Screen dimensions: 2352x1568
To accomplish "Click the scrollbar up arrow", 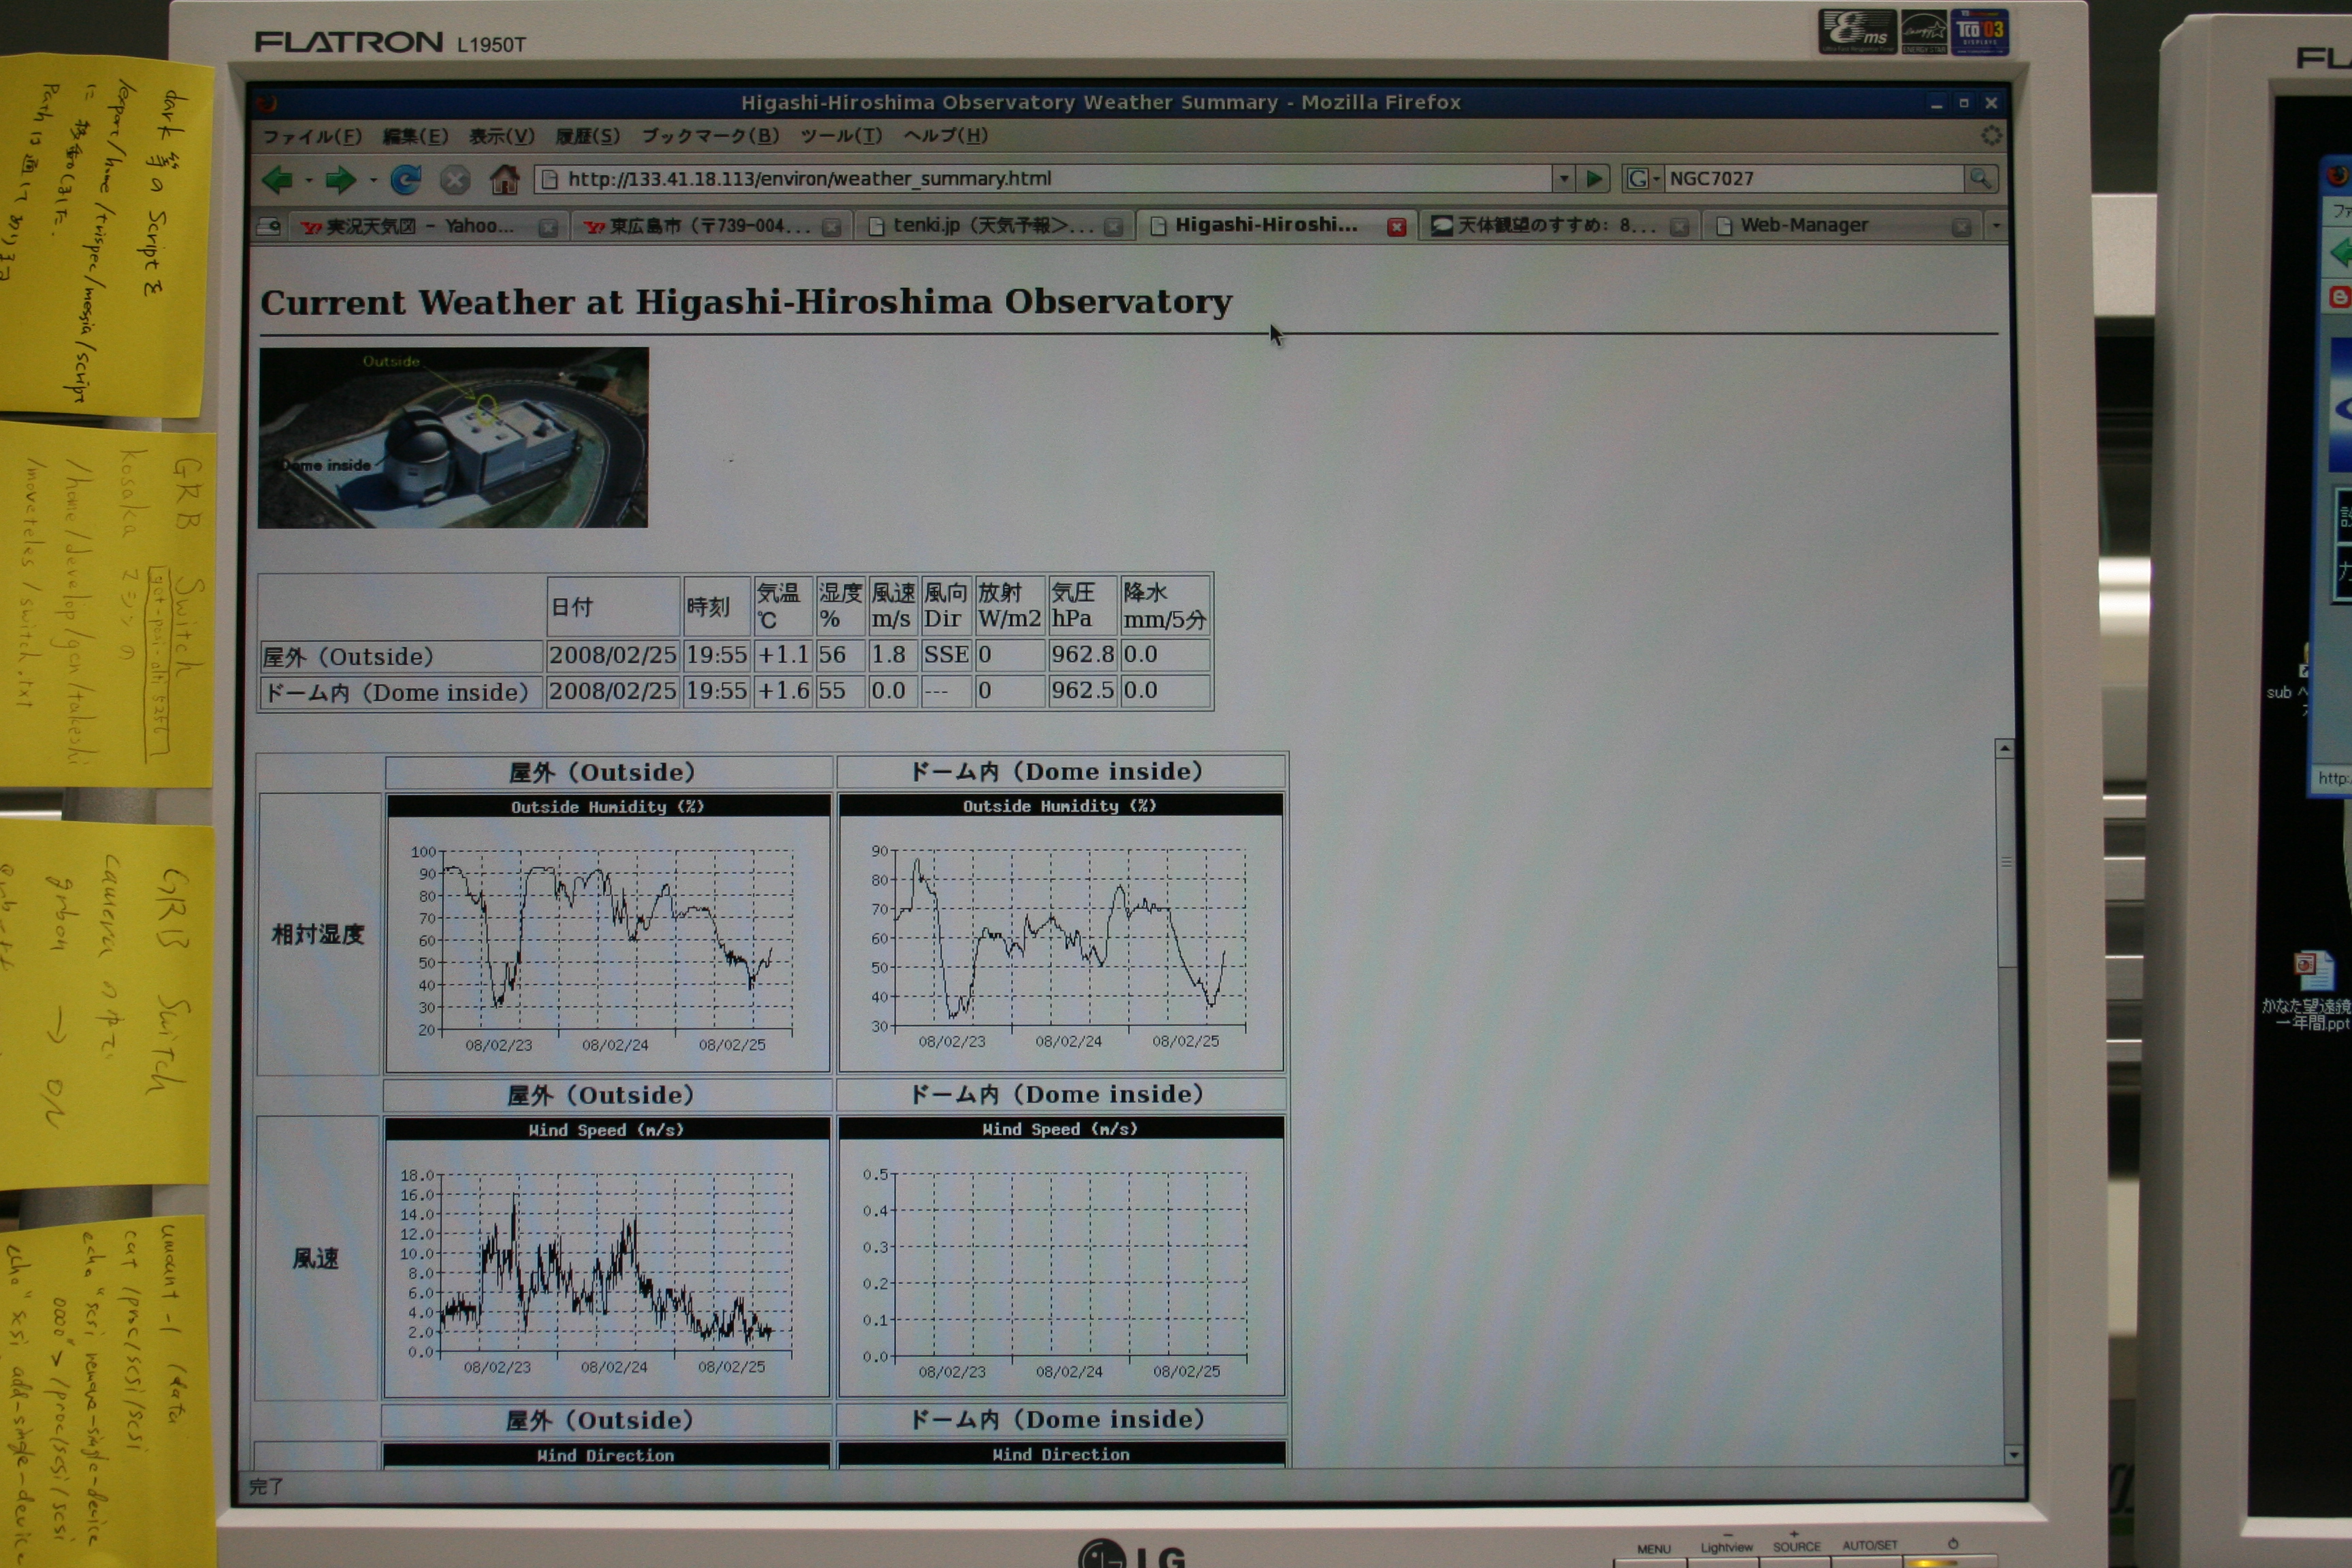I will click(x=2004, y=748).
